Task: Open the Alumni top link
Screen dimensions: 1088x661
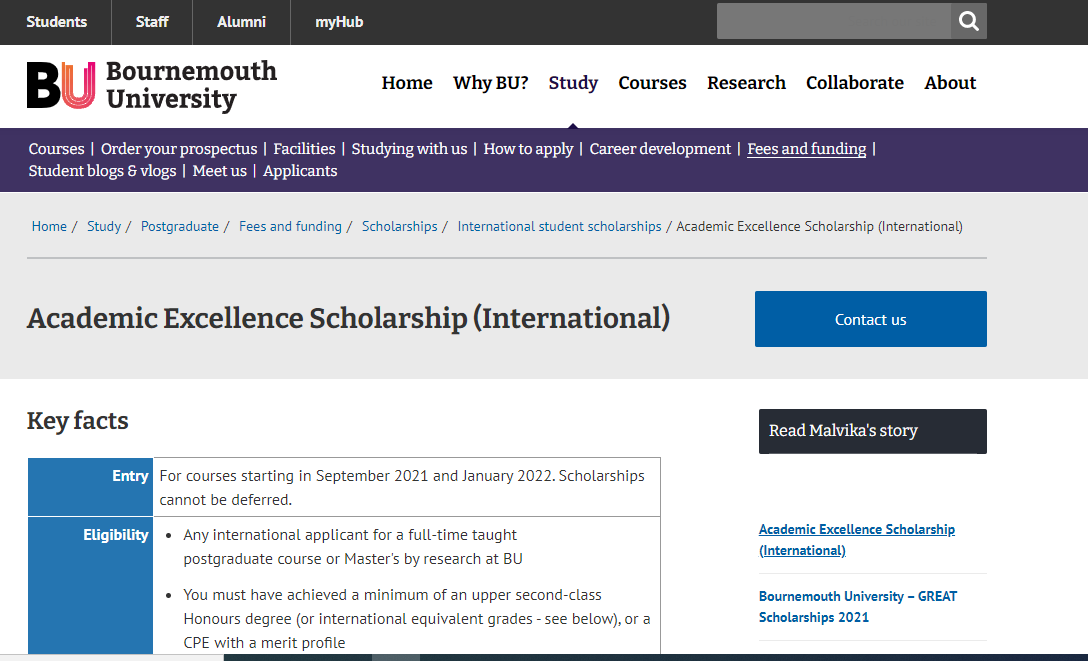Action: [241, 22]
